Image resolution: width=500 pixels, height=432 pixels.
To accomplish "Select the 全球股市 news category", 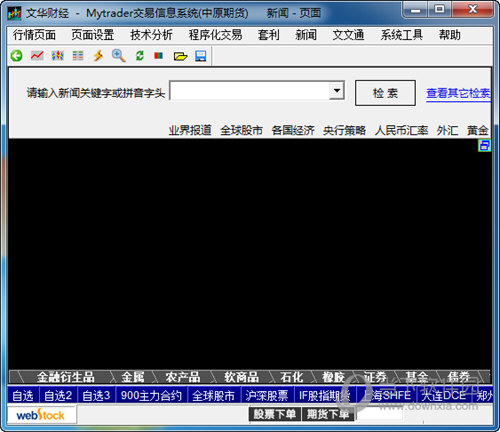I will click(241, 130).
